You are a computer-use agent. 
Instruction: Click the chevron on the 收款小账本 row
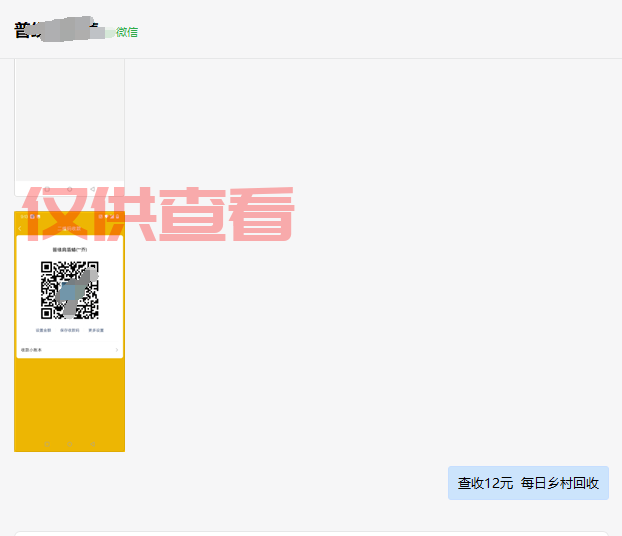(x=117, y=350)
